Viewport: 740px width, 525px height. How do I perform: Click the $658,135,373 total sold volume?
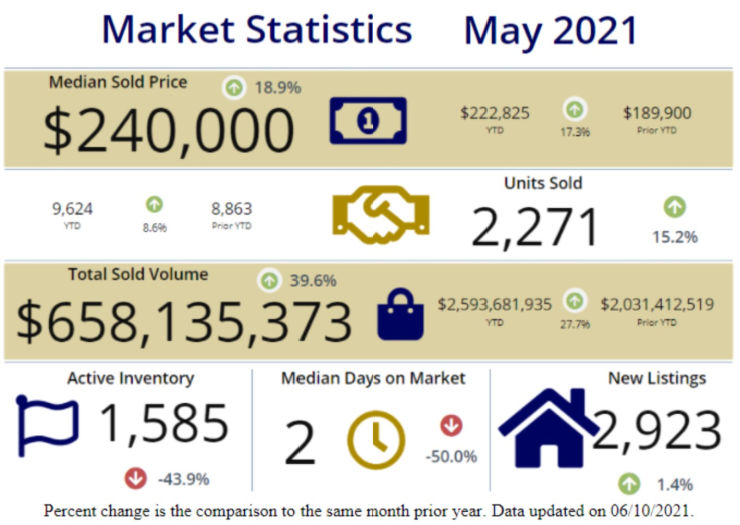click(x=184, y=321)
